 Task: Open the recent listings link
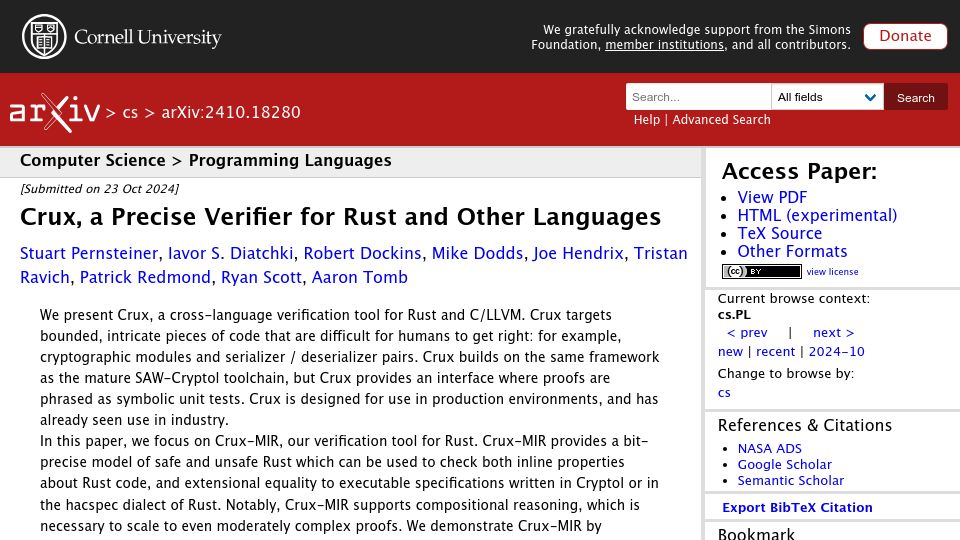tap(775, 351)
